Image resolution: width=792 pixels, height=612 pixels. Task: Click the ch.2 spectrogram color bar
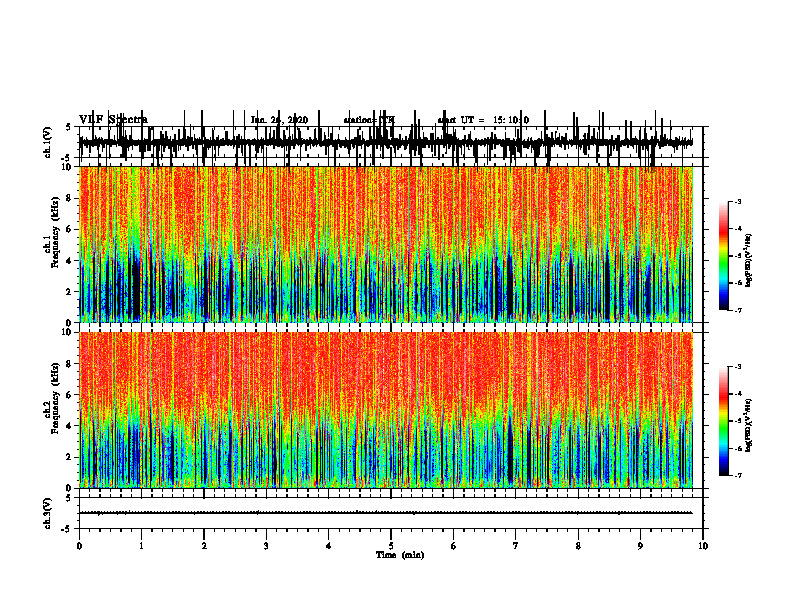point(724,421)
